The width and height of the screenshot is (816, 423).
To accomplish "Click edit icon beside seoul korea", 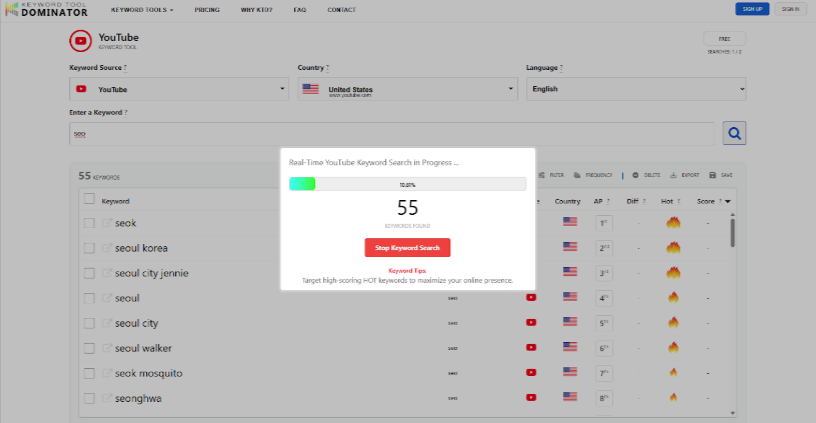I will pyautogui.click(x=107, y=248).
